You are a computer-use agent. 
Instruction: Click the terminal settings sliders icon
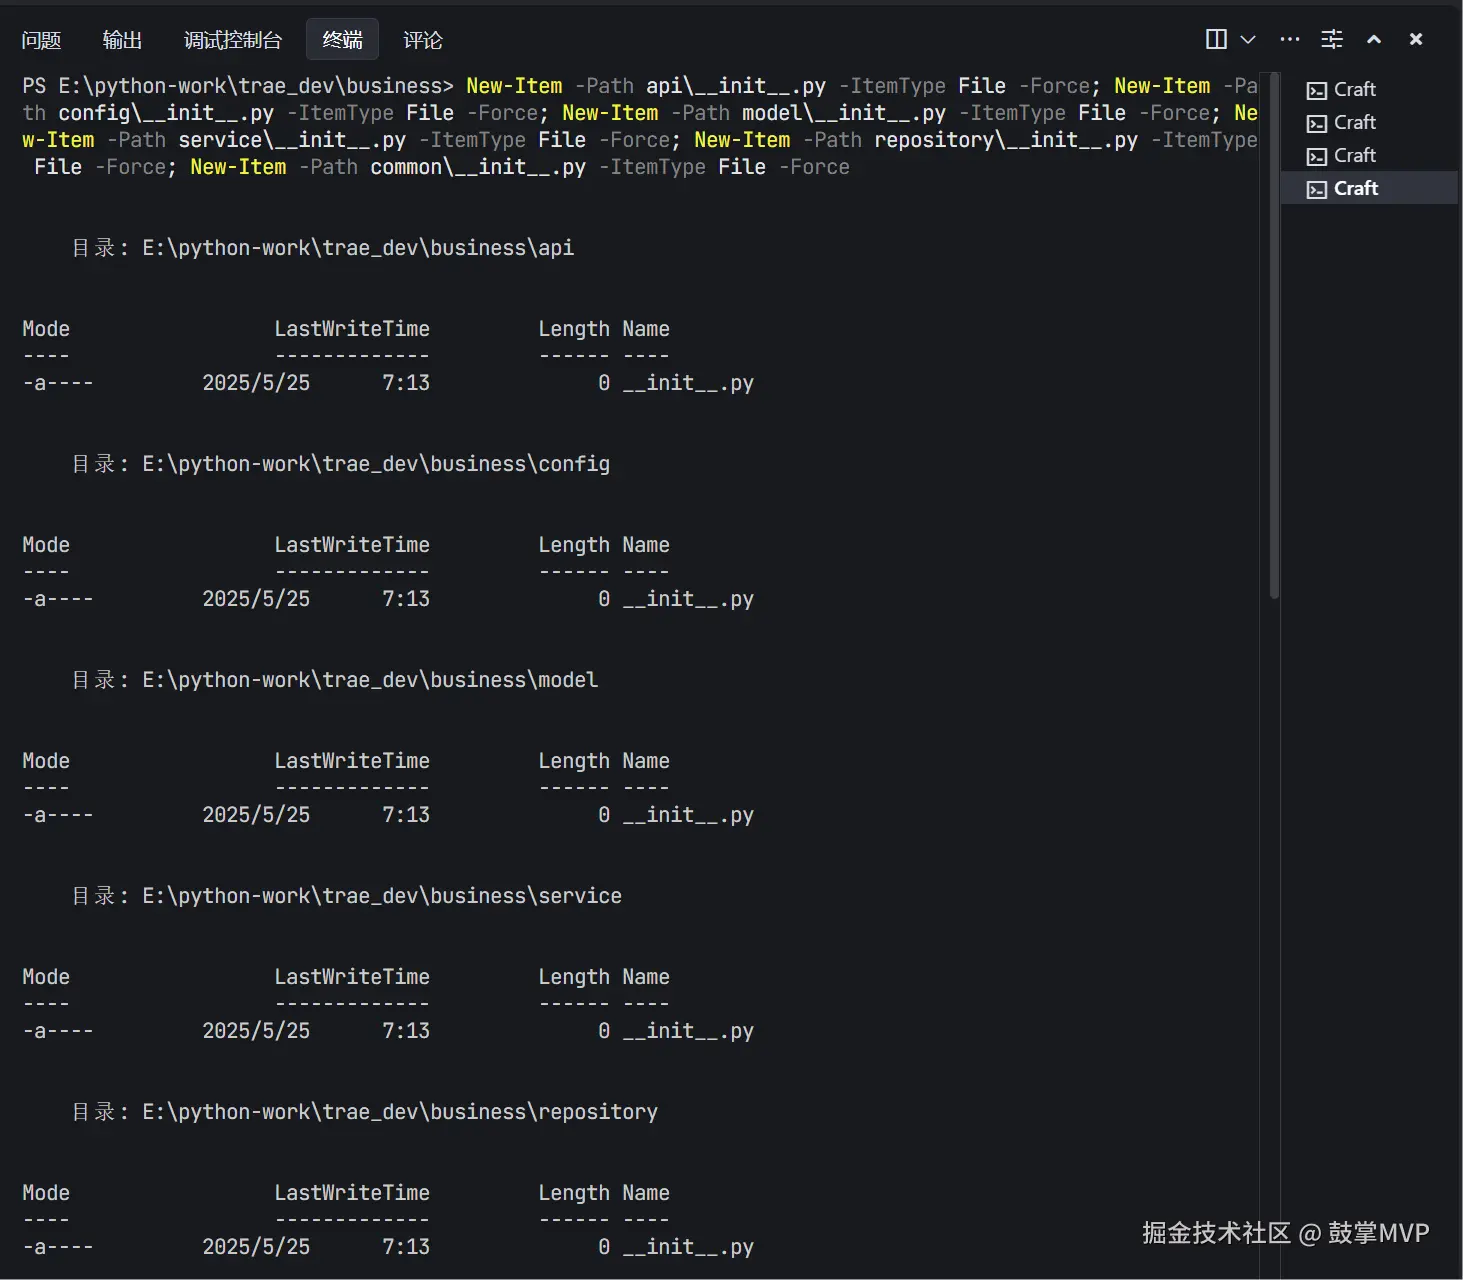pyautogui.click(x=1332, y=39)
